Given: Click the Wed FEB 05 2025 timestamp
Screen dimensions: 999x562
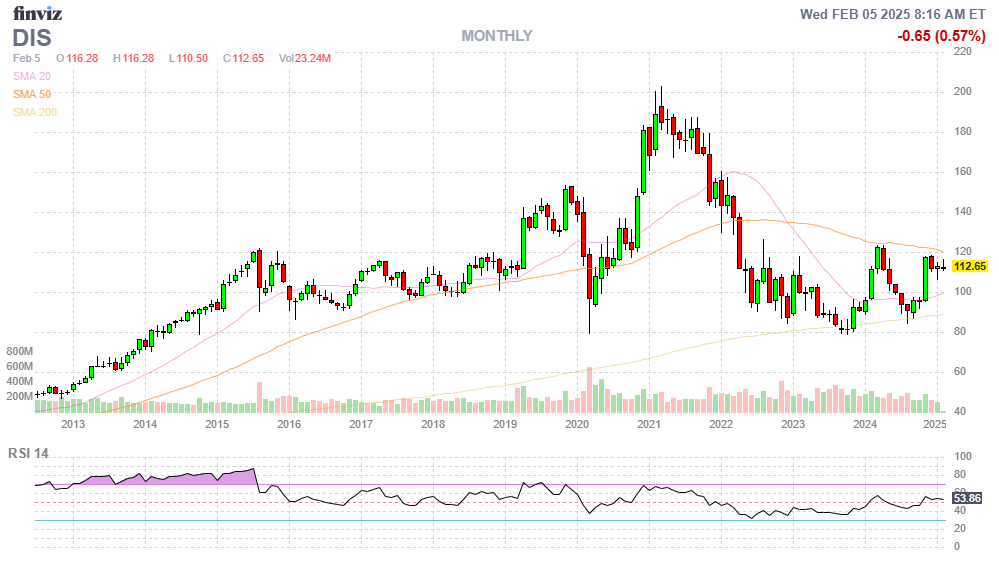Looking at the screenshot, I should tap(892, 14).
